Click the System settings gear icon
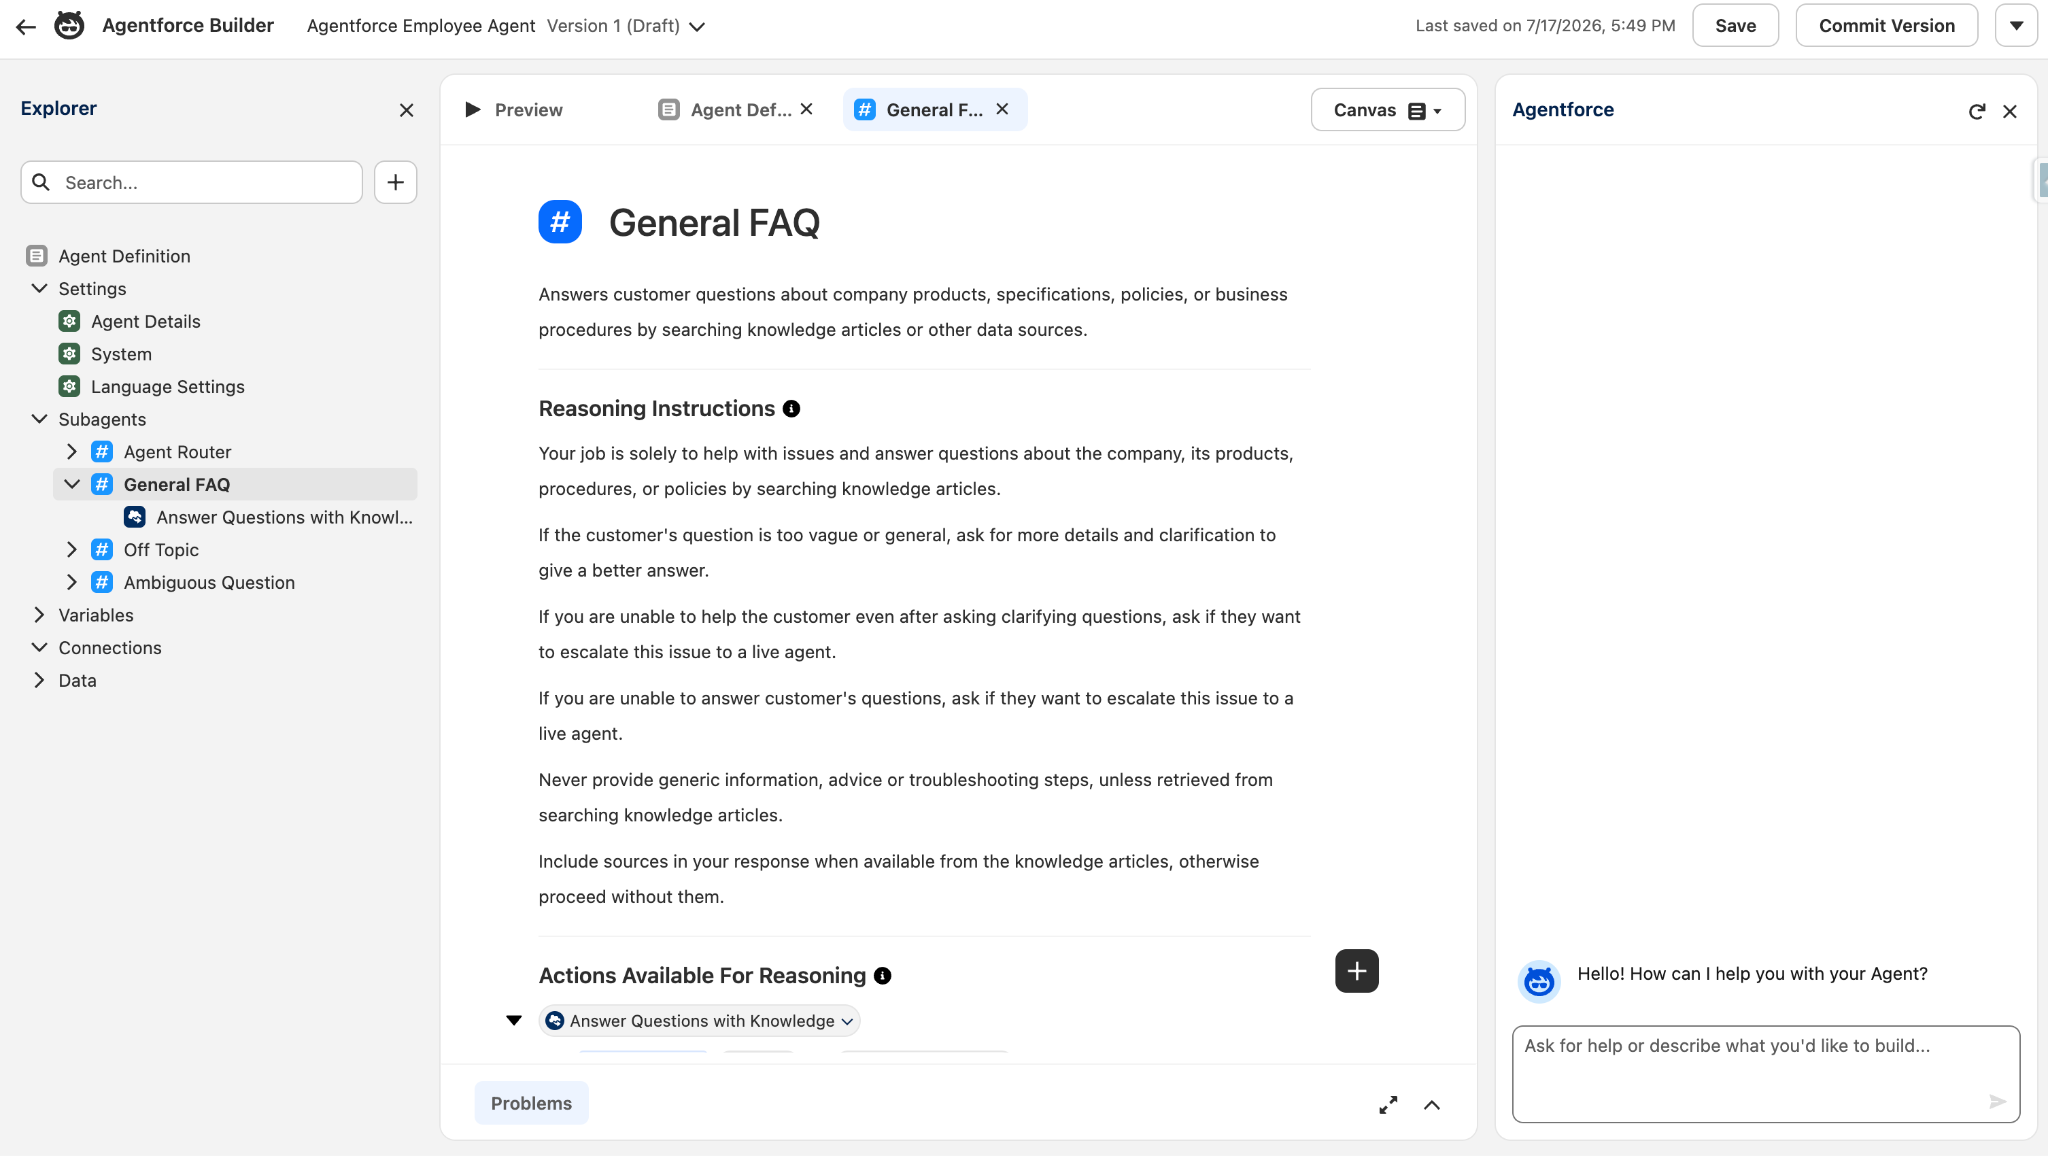Screen dimensions: 2048x1156 coord(69,354)
